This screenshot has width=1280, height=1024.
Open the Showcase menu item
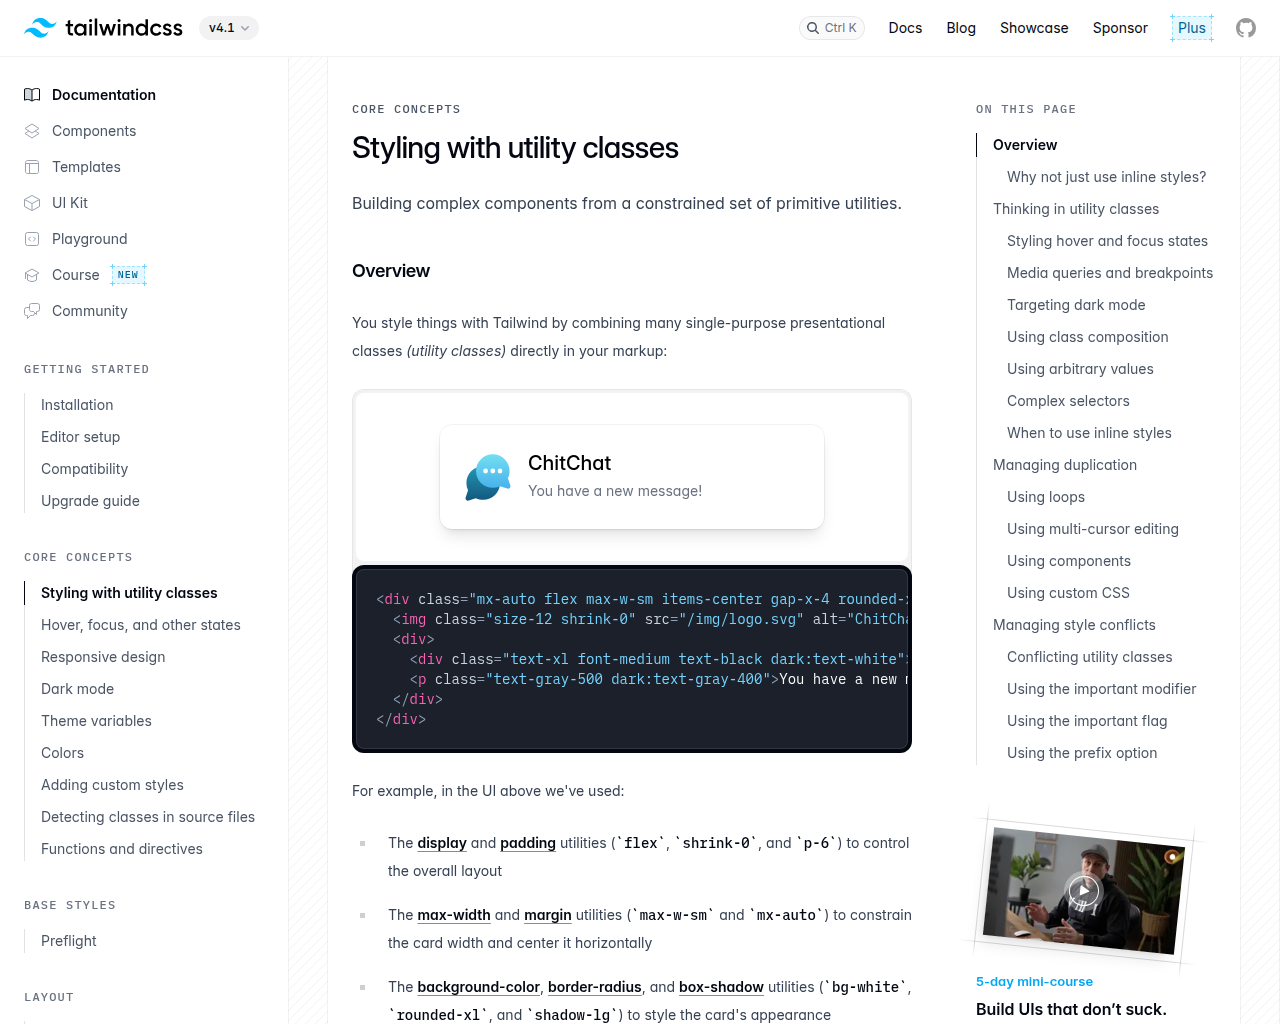coord(1034,27)
